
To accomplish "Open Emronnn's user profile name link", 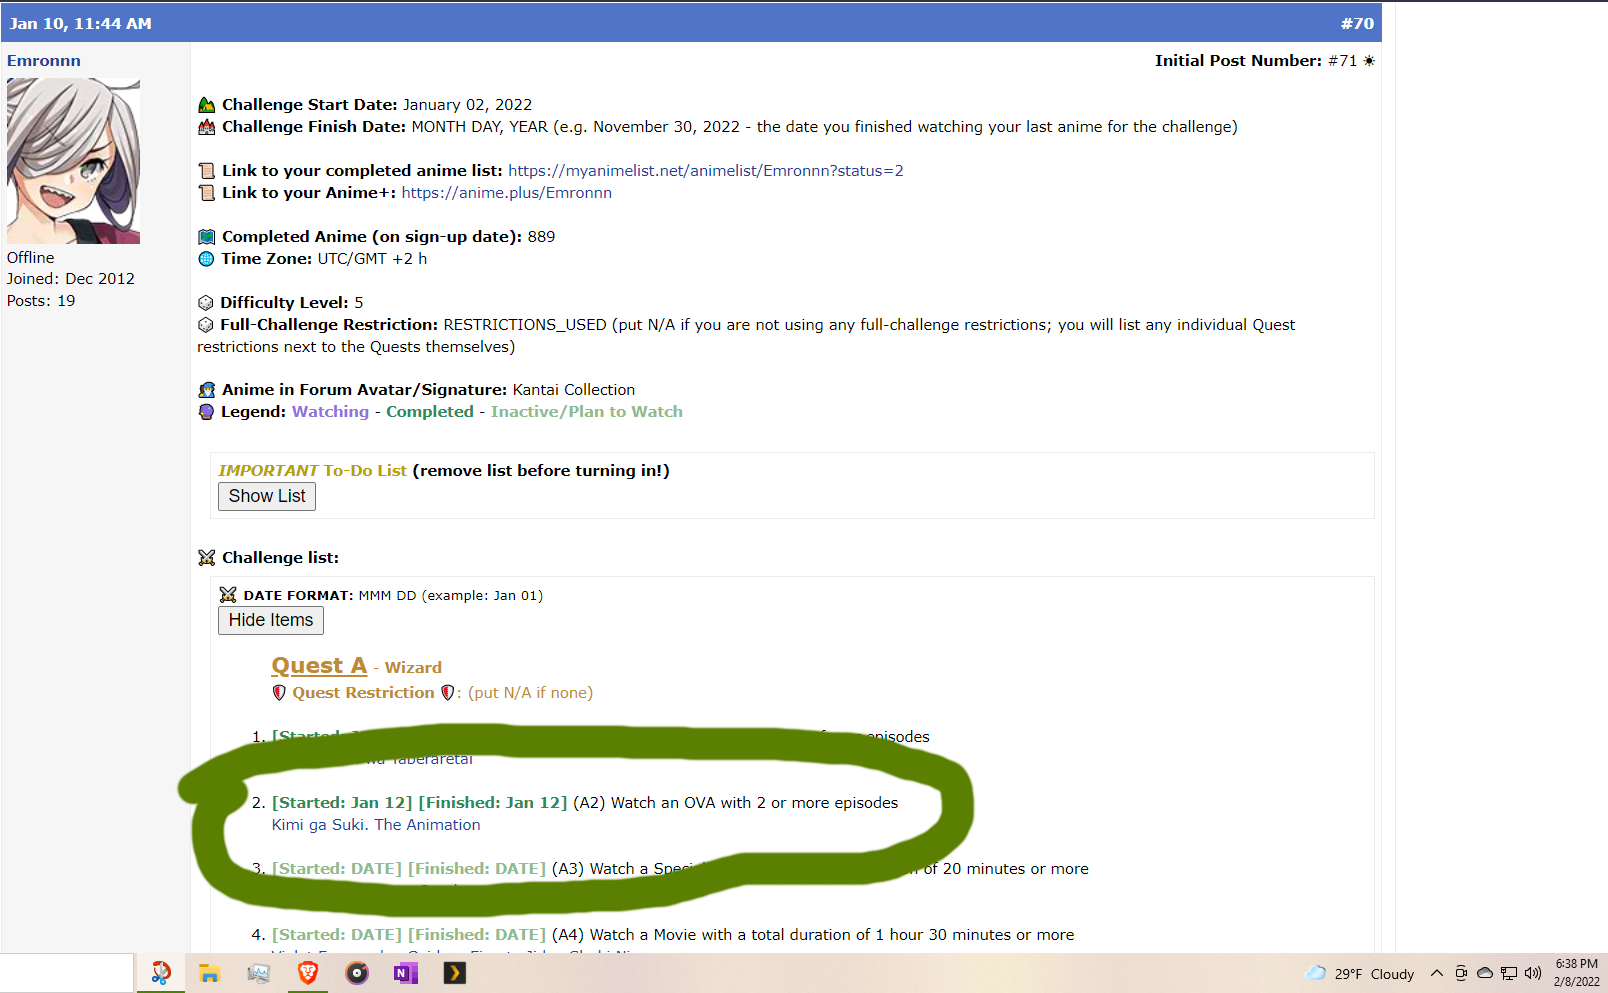I will (x=44, y=61).
